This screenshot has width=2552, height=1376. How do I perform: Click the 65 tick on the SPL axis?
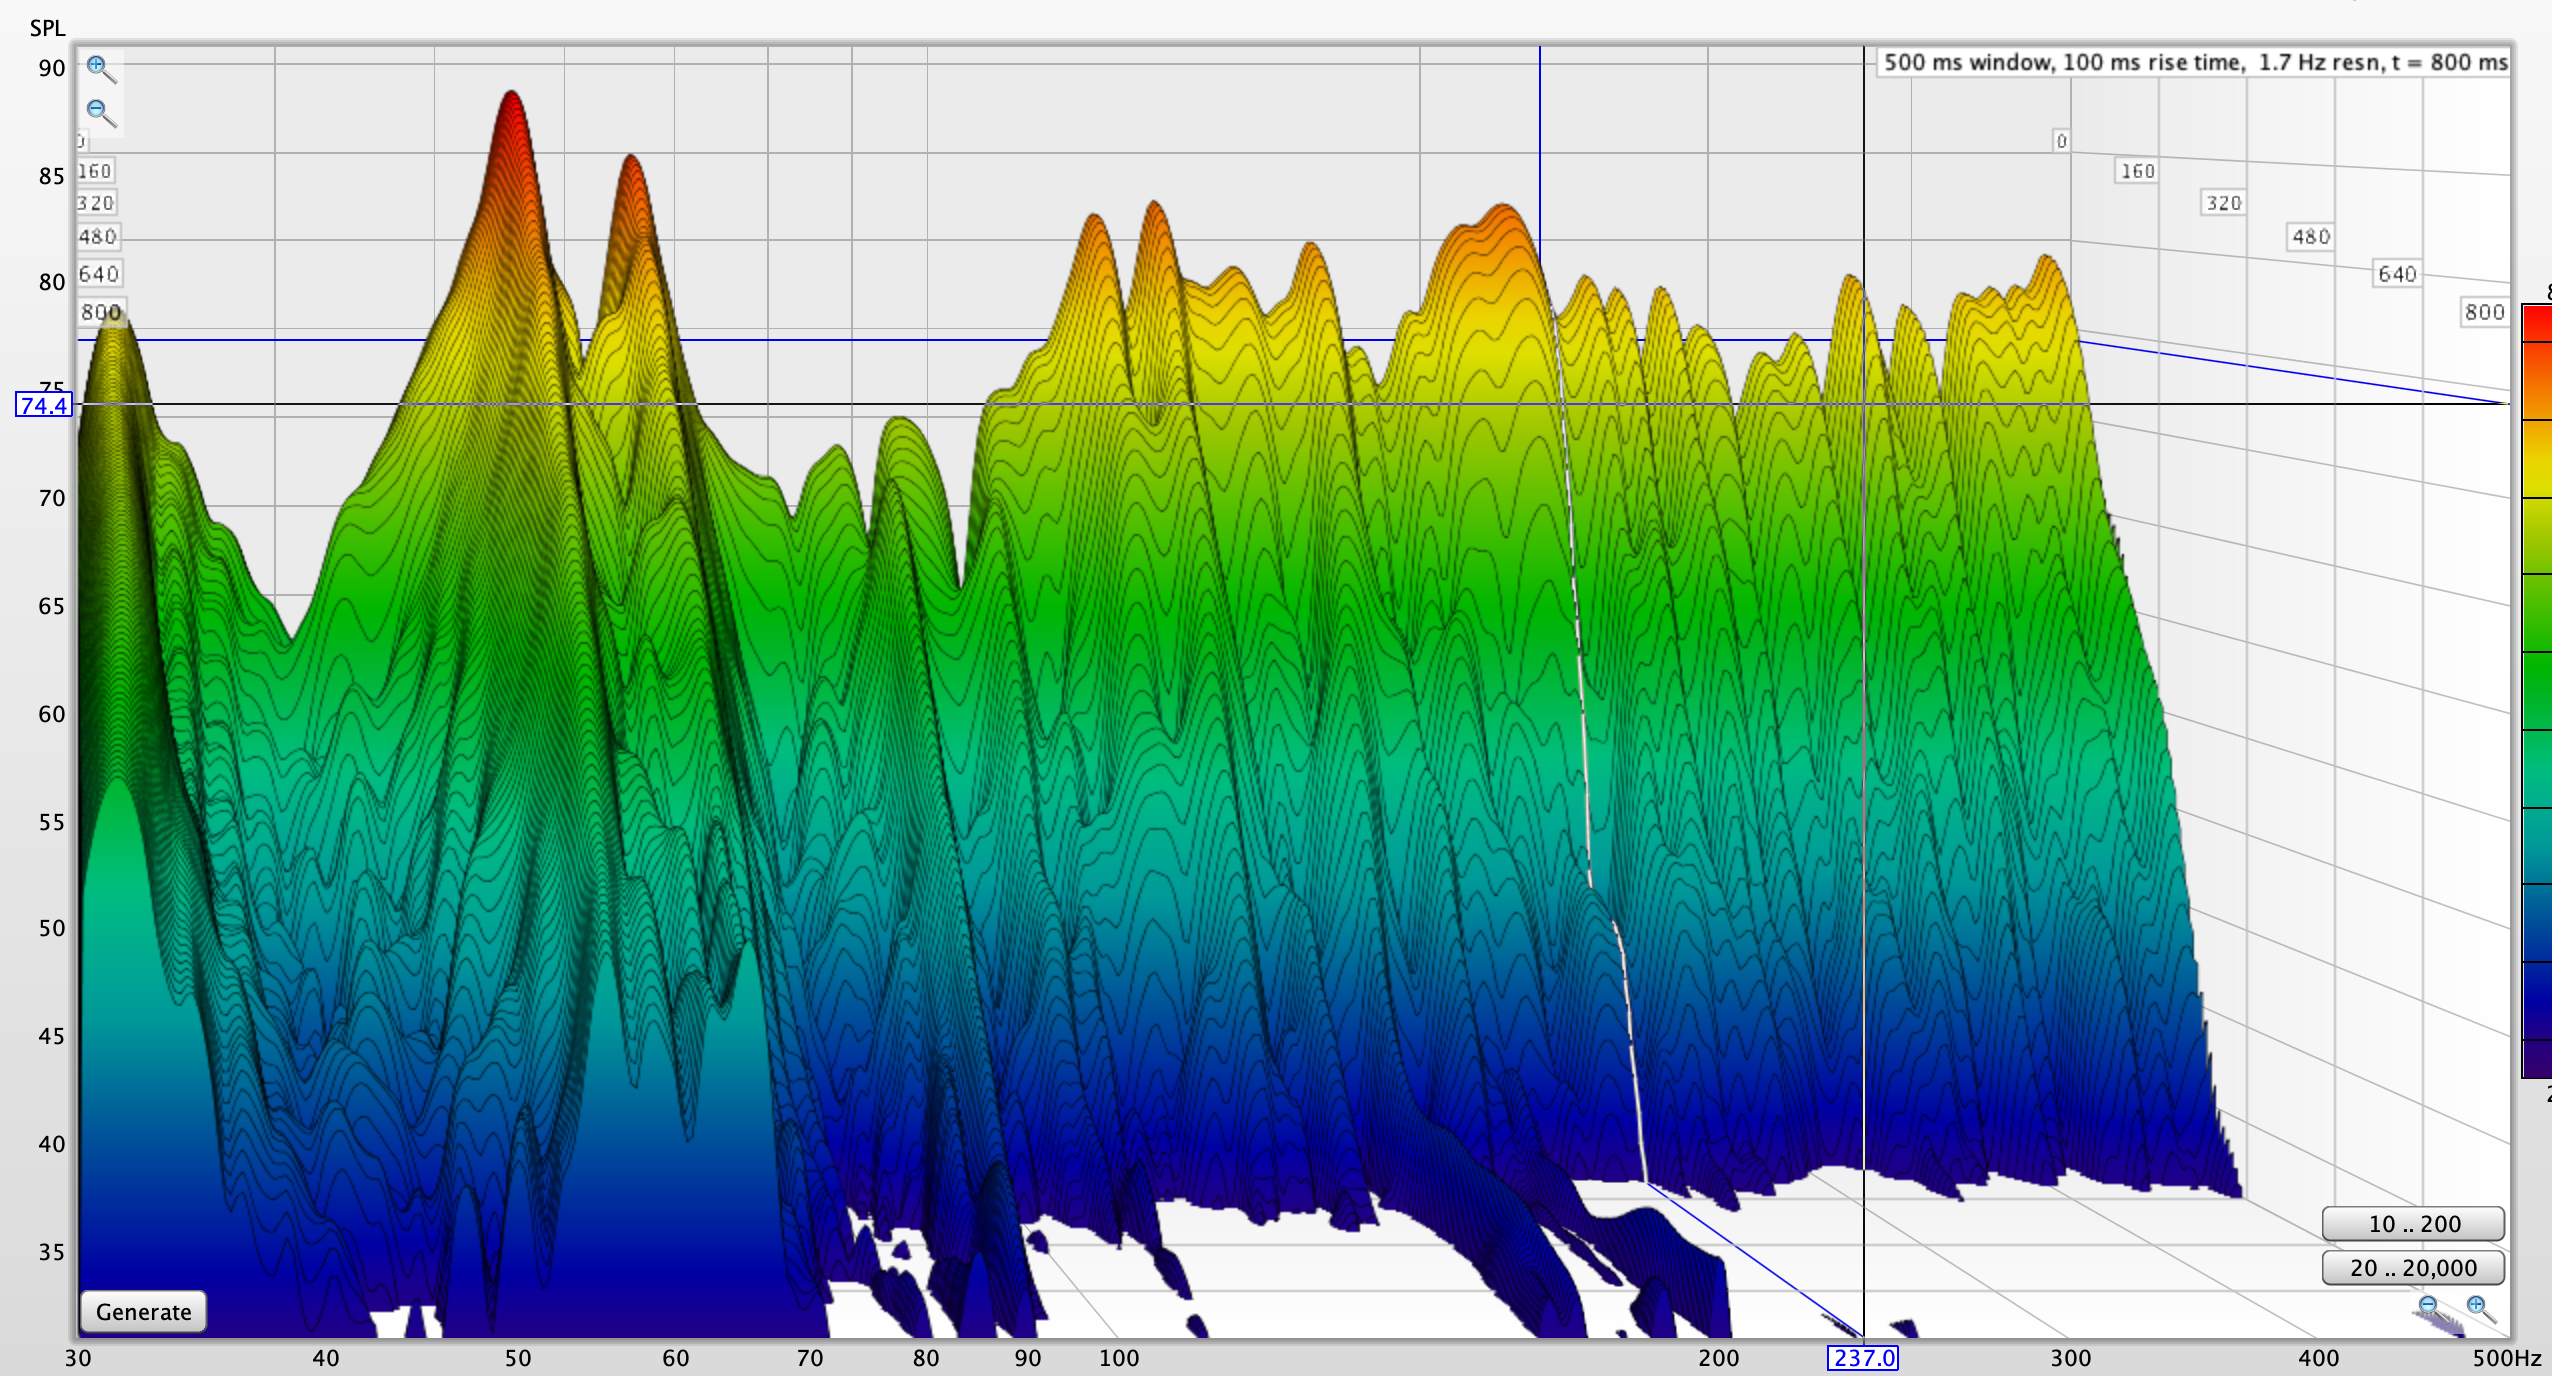pos(51,606)
